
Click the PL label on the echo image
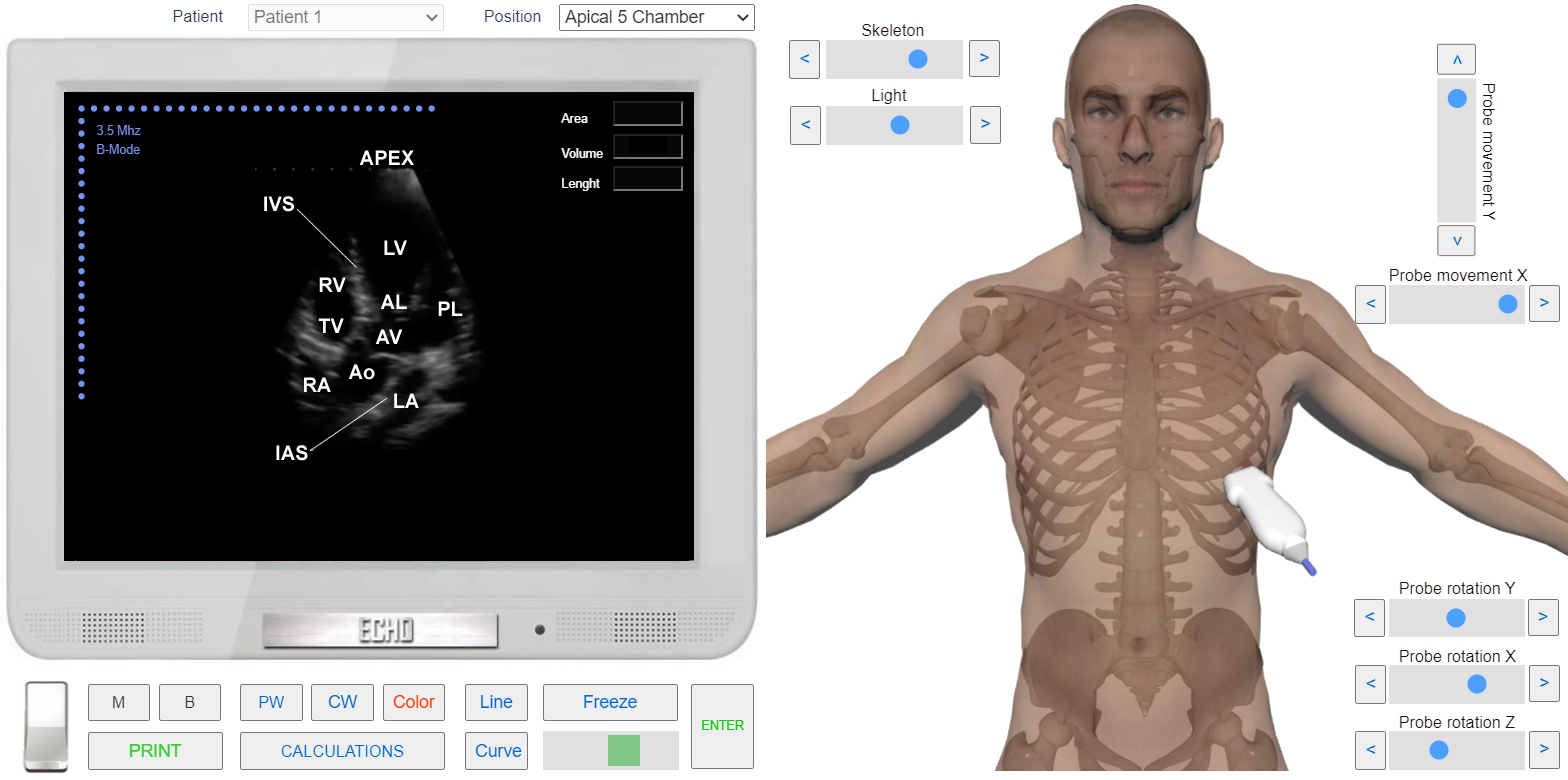450,309
